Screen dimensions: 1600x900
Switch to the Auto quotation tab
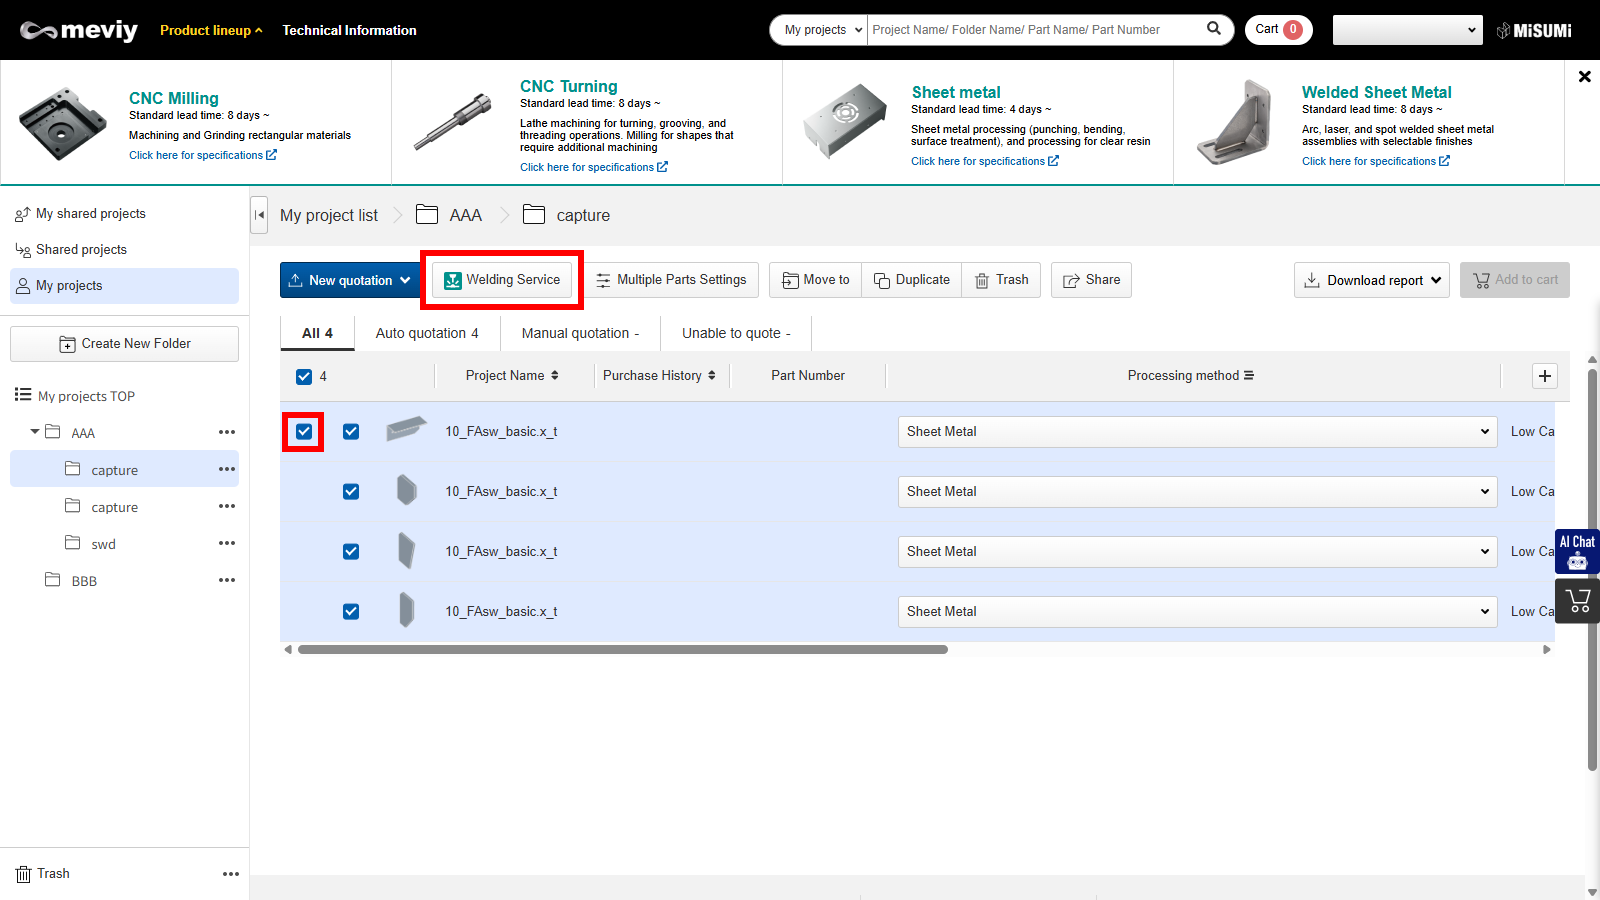click(x=427, y=334)
